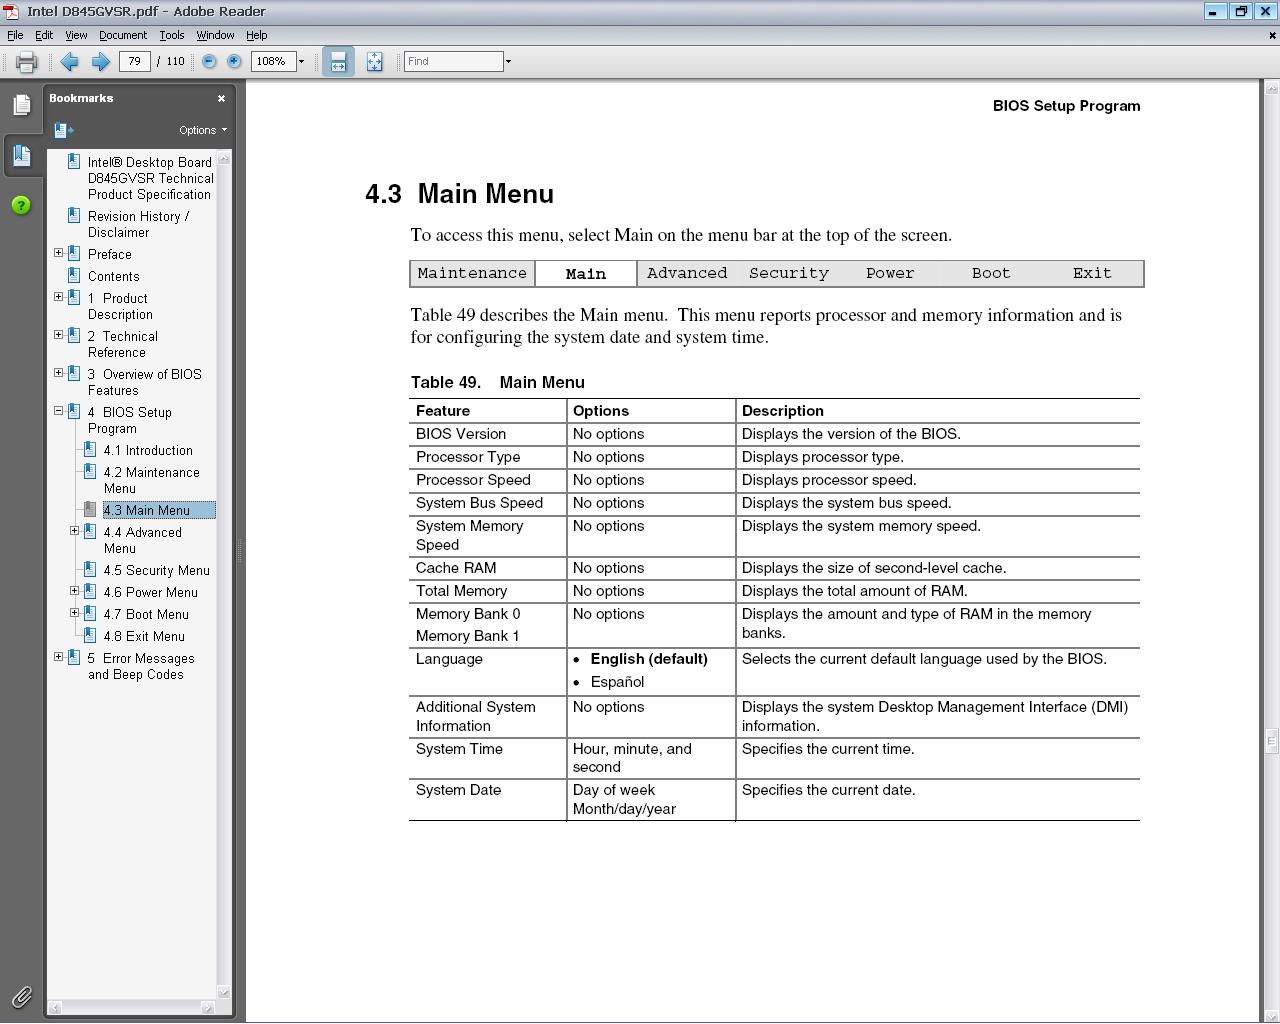Image resolution: width=1280 pixels, height=1024 pixels.
Task: Expand 5 Error Messages and Beep Codes
Action: 58,657
